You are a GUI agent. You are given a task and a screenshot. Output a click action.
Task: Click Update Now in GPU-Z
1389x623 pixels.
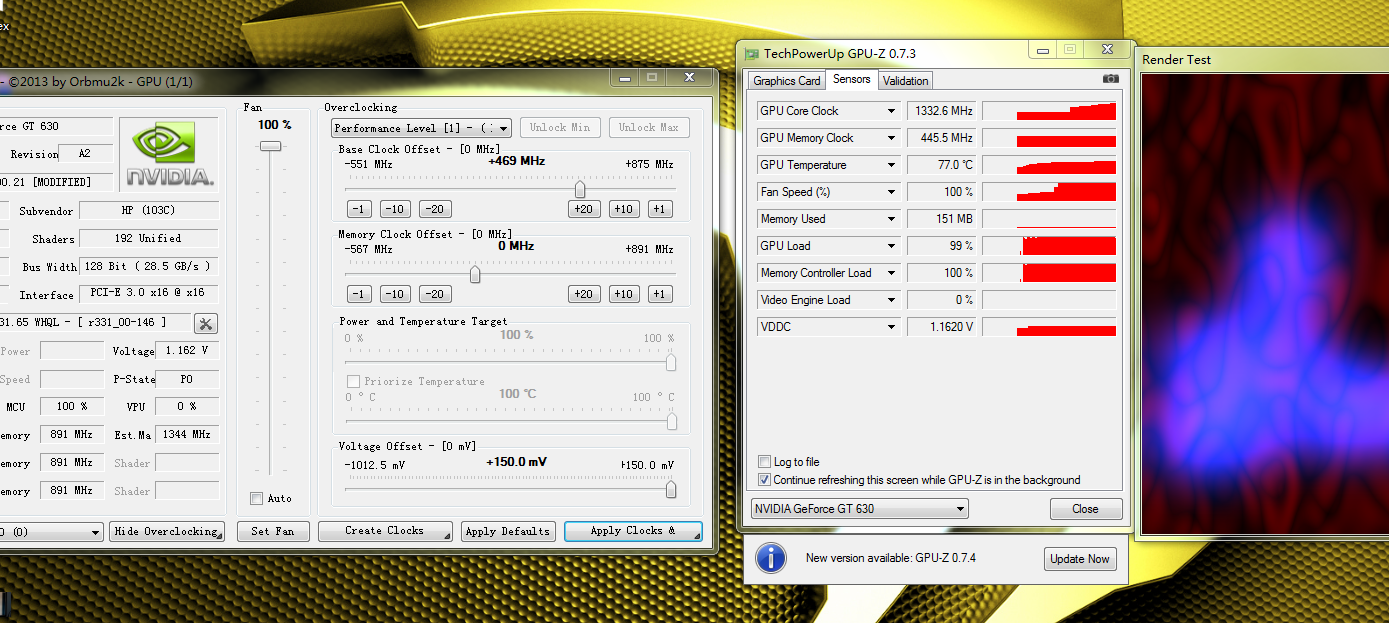tap(1080, 559)
